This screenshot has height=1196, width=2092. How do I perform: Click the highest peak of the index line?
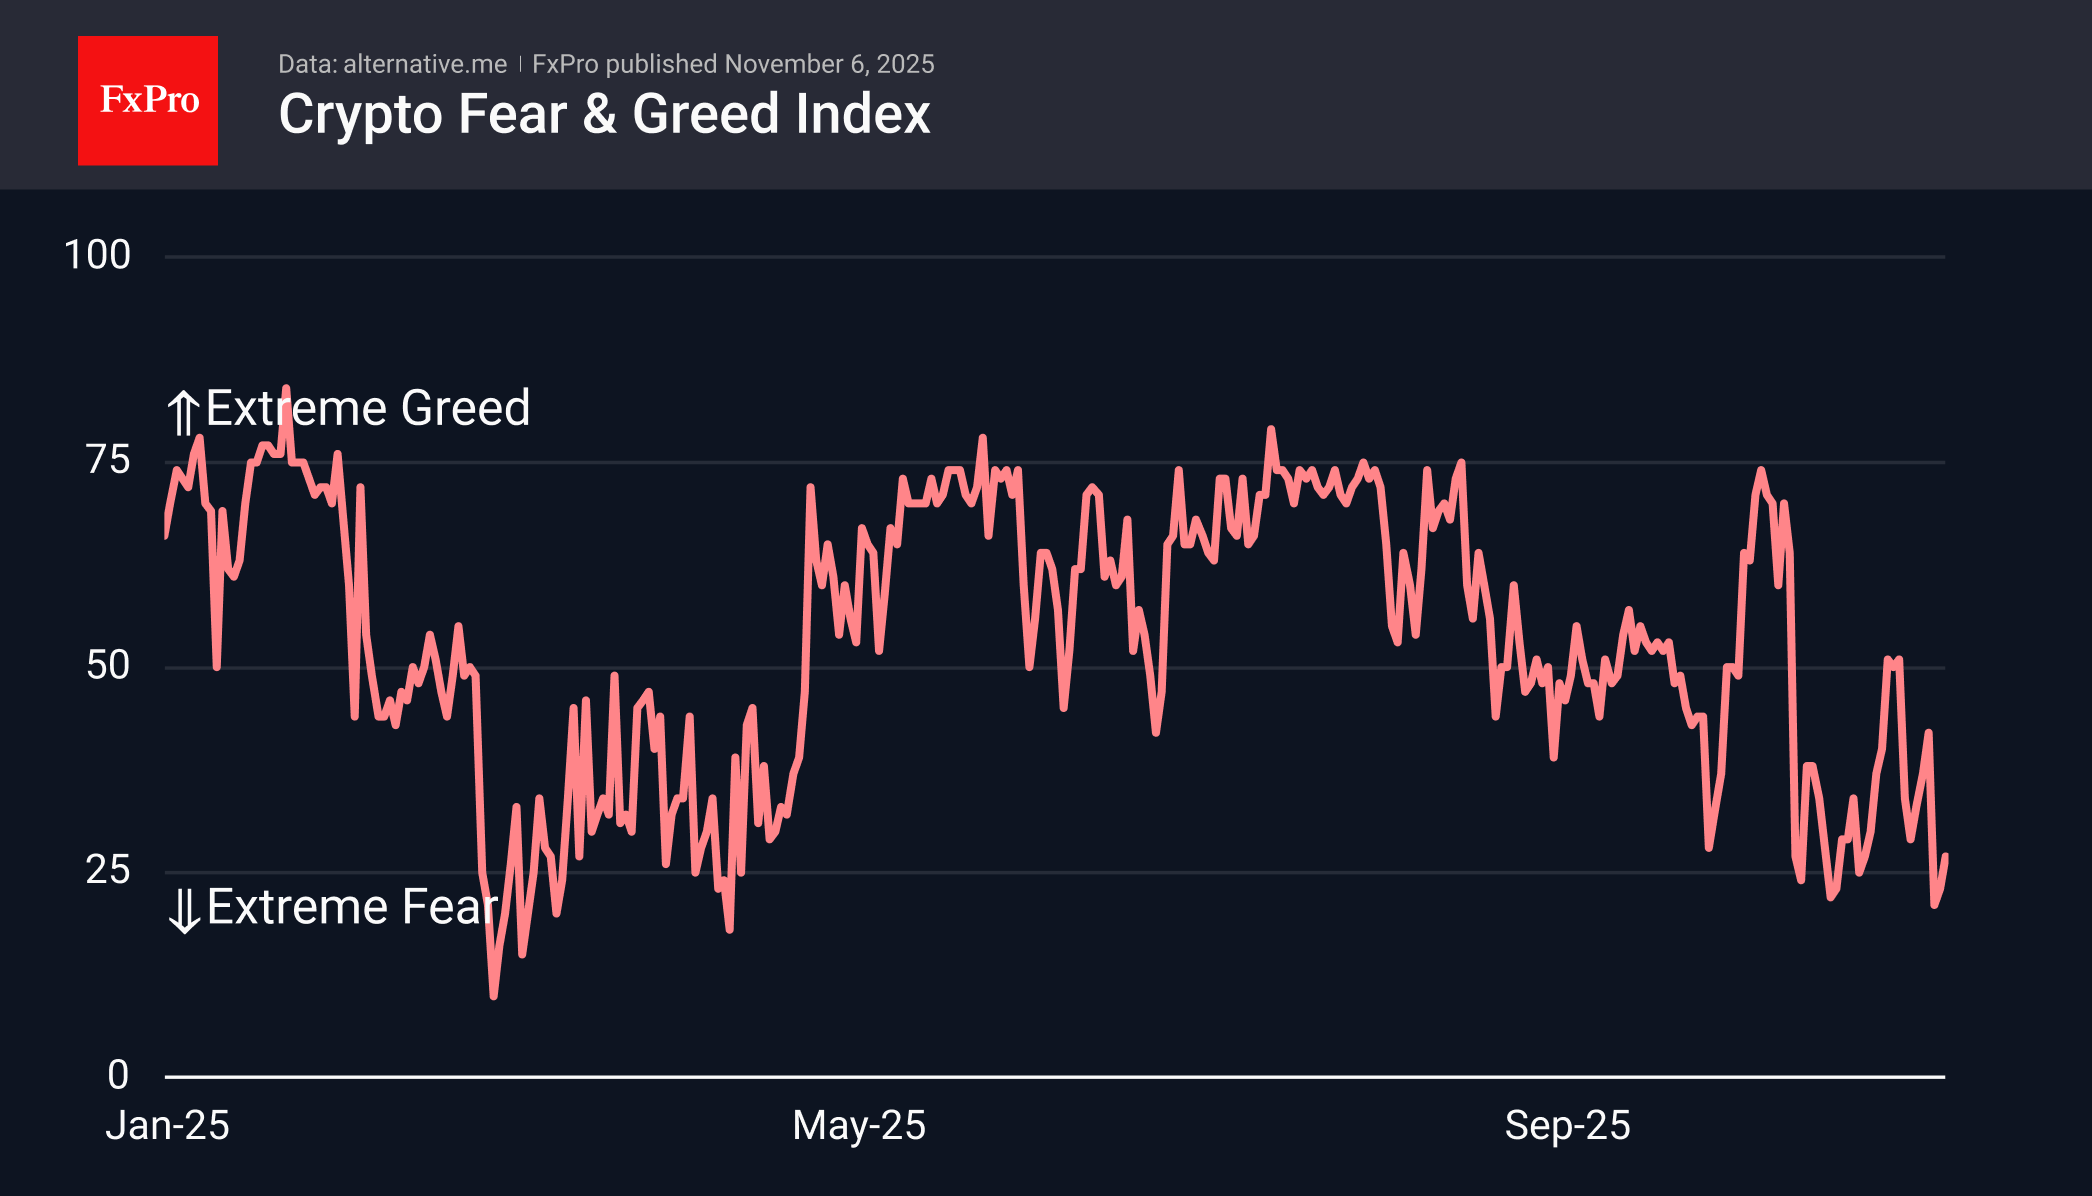tap(286, 388)
